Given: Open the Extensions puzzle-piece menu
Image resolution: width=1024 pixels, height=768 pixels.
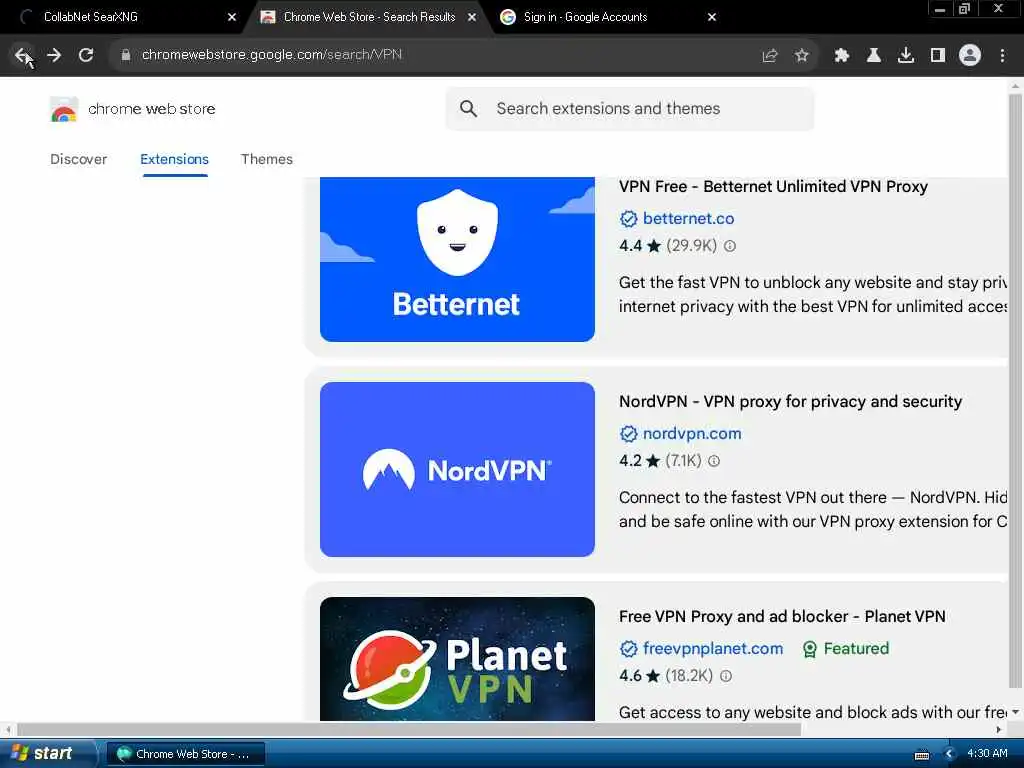Looking at the screenshot, I should pos(842,56).
